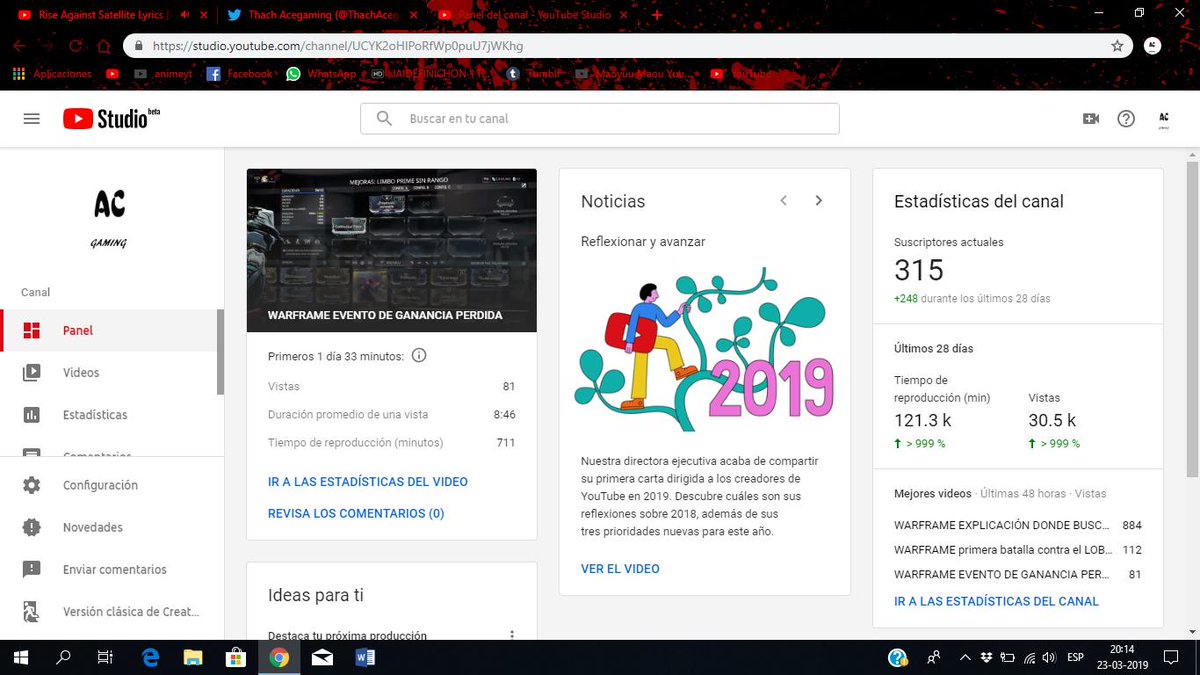Open the Mail app from the taskbar
Viewport: 1200px width, 675px height.
pyautogui.click(x=322, y=657)
